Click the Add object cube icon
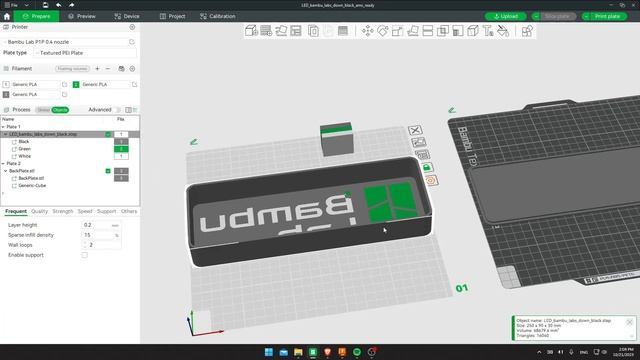 coord(251,31)
